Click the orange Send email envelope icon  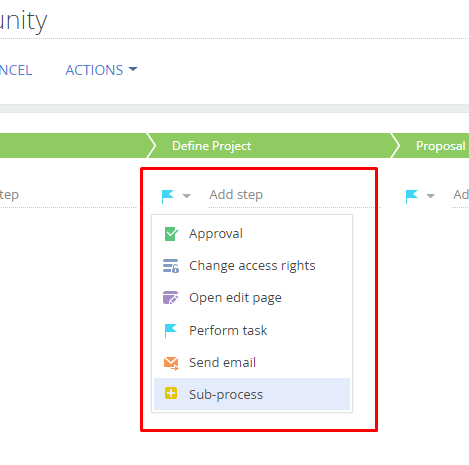(171, 363)
